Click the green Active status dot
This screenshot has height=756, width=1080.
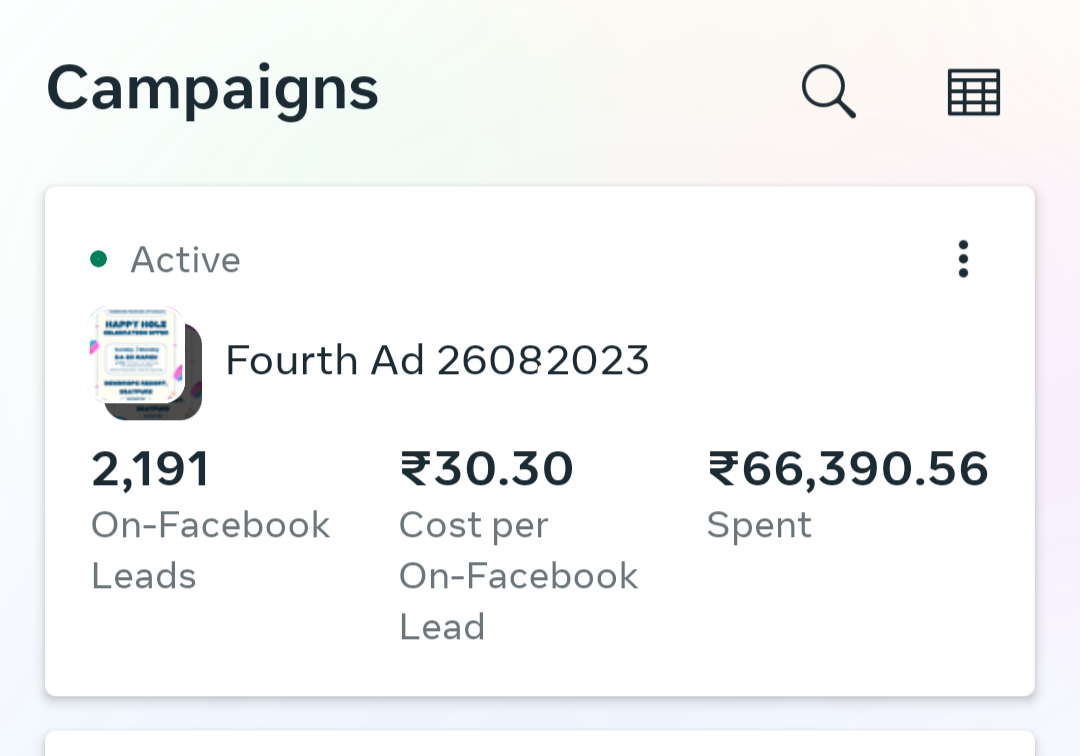(x=98, y=259)
